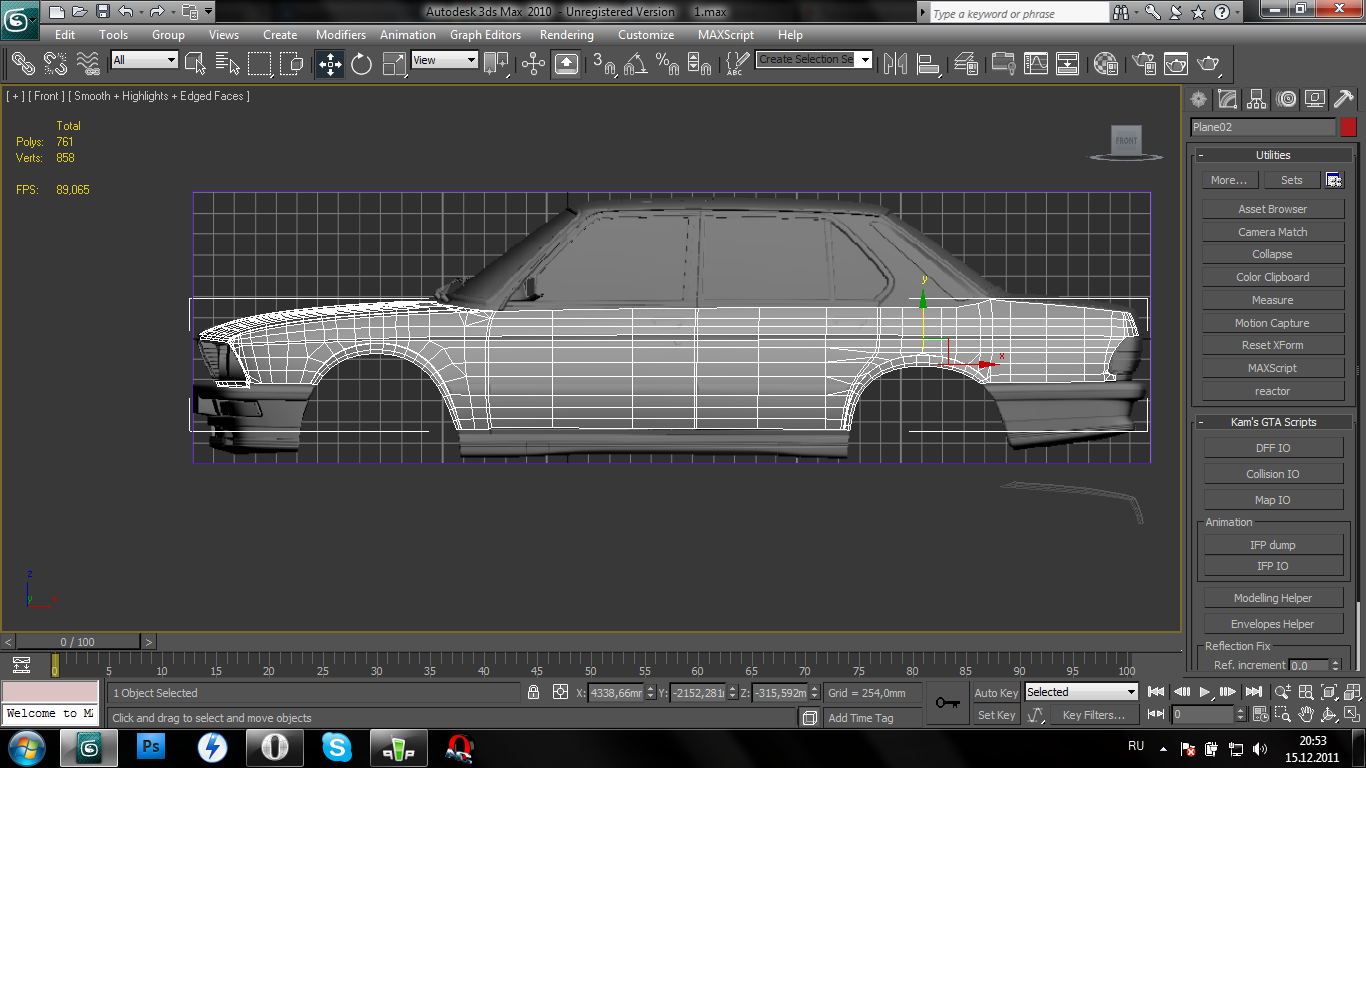Click the Angle Snap toggle icon

(635, 64)
